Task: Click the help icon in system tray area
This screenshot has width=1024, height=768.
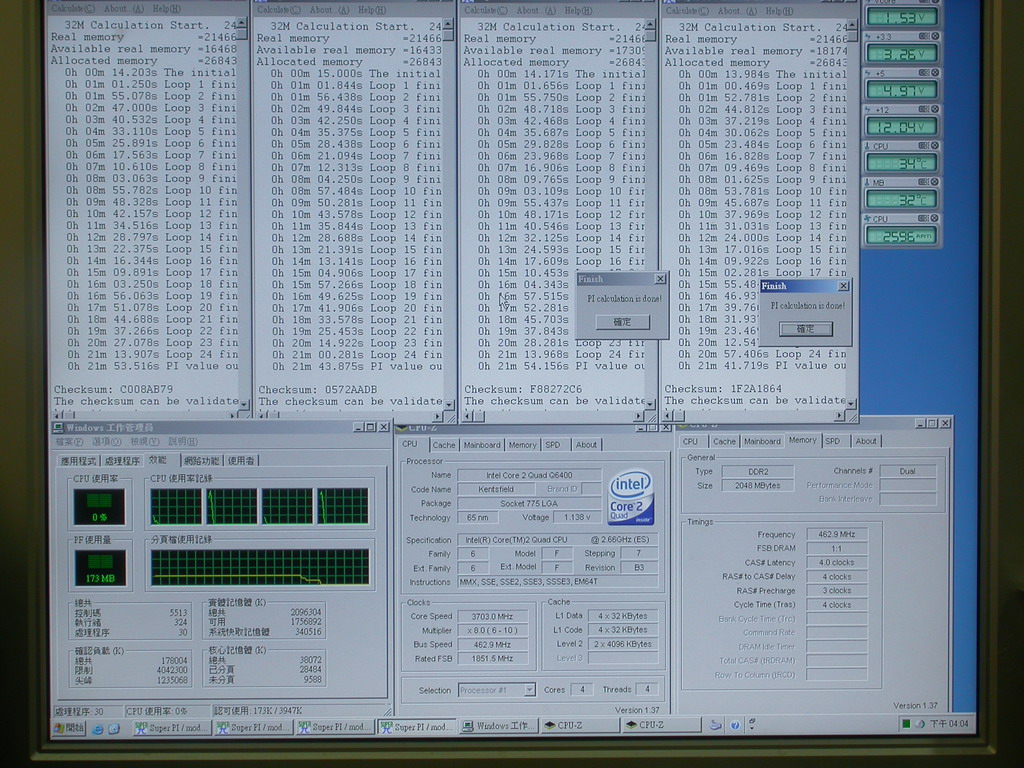Action: tap(735, 725)
